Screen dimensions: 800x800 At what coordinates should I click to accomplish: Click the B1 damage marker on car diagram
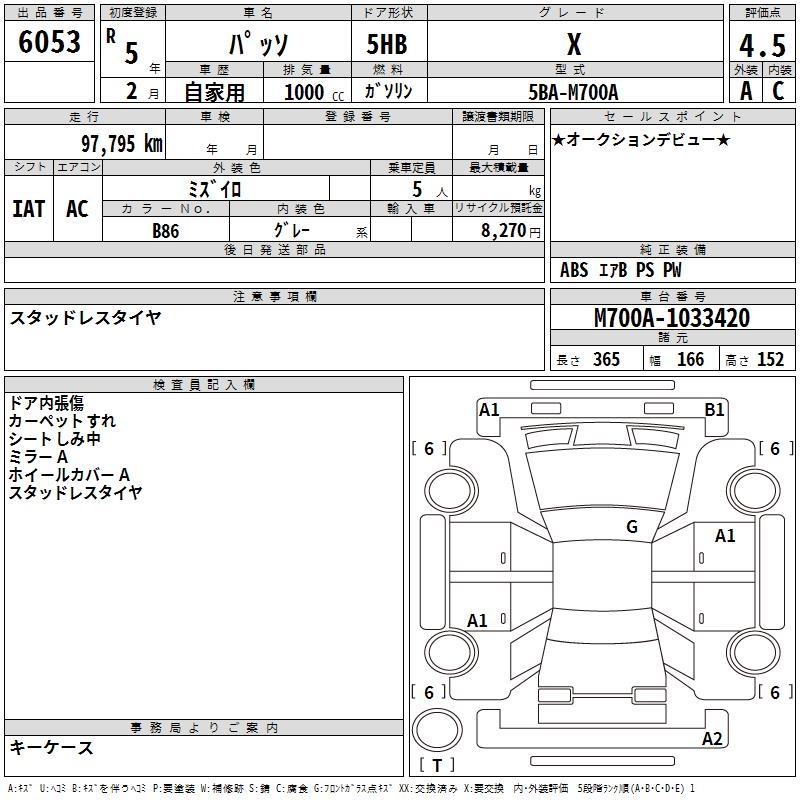pos(714,409)
